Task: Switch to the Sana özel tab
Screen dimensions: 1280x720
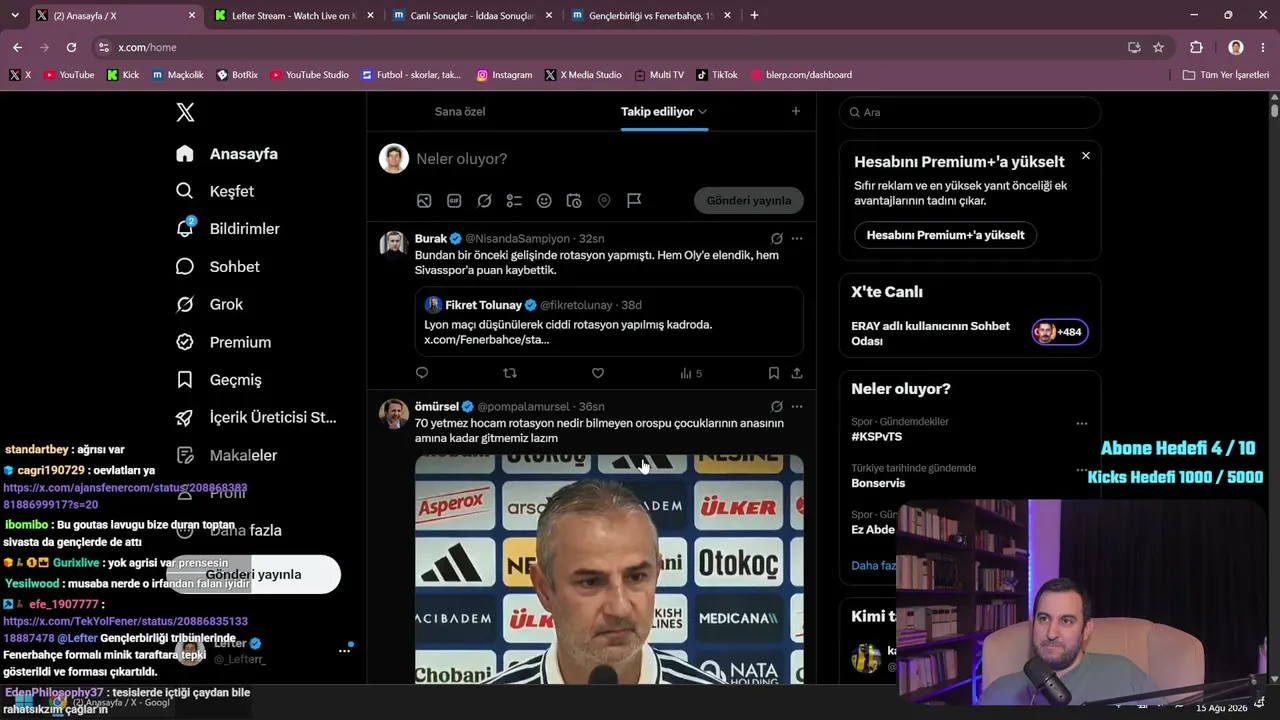Action: point(460,111)
